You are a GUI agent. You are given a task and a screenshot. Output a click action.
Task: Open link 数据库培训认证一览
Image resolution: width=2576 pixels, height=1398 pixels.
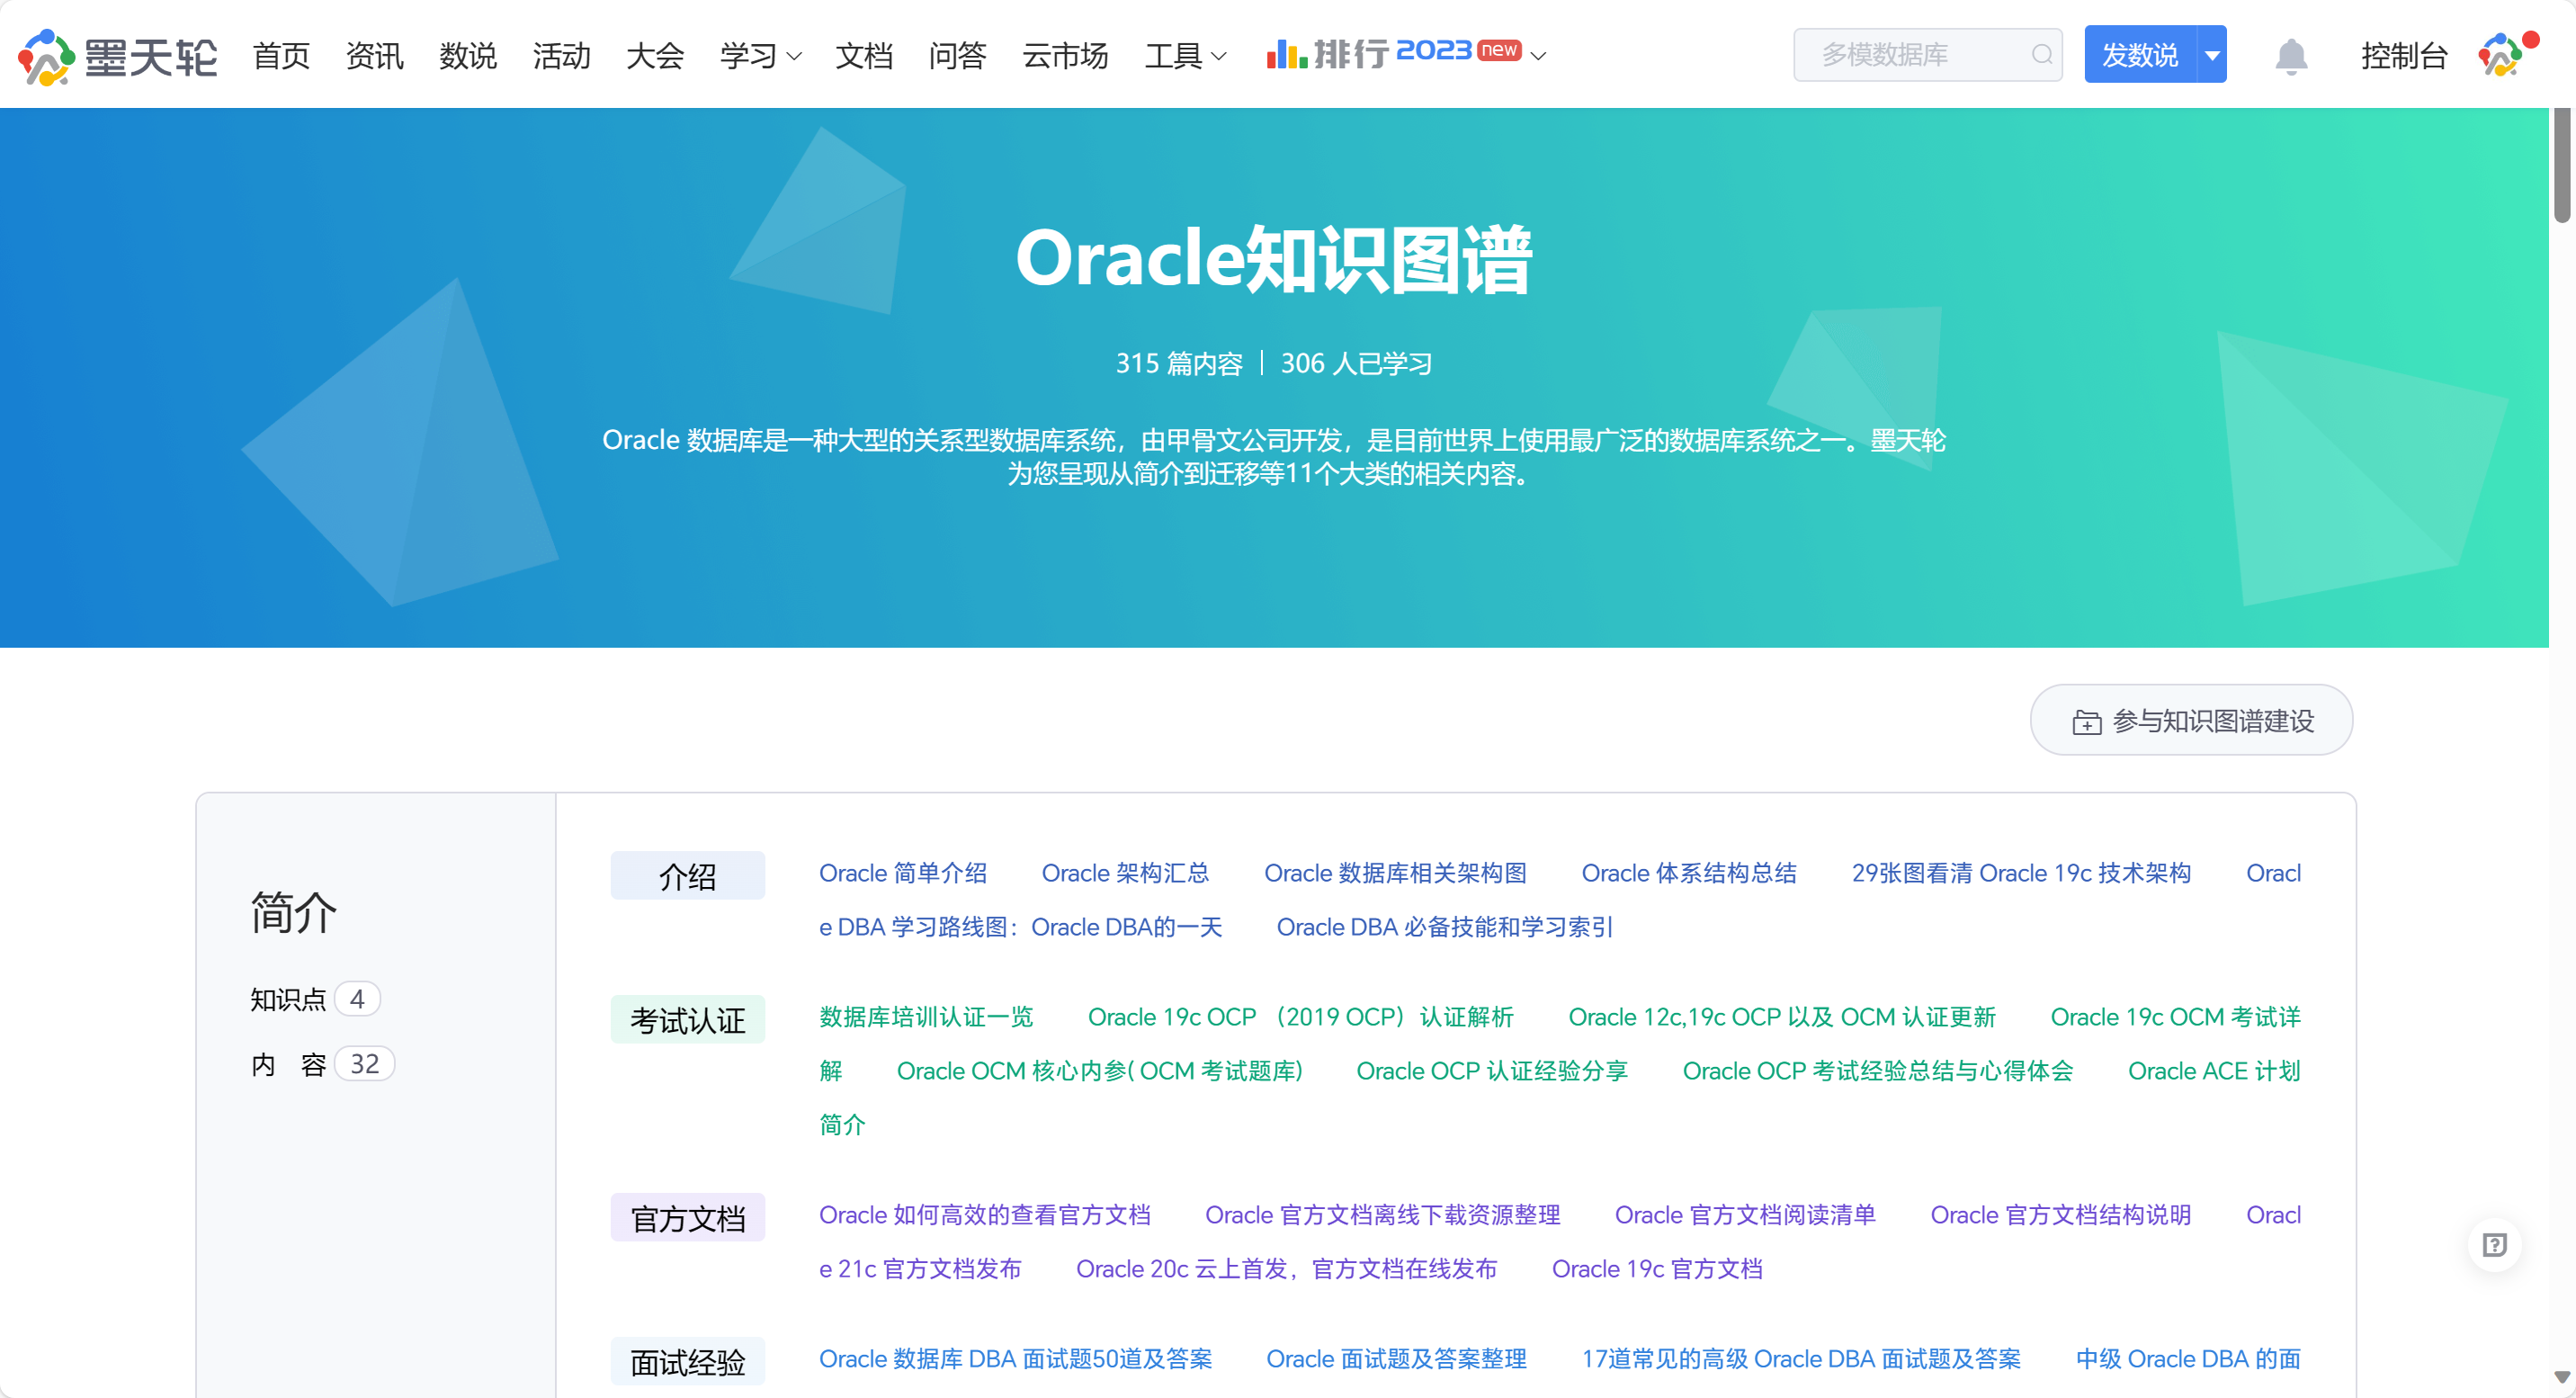926,1017
